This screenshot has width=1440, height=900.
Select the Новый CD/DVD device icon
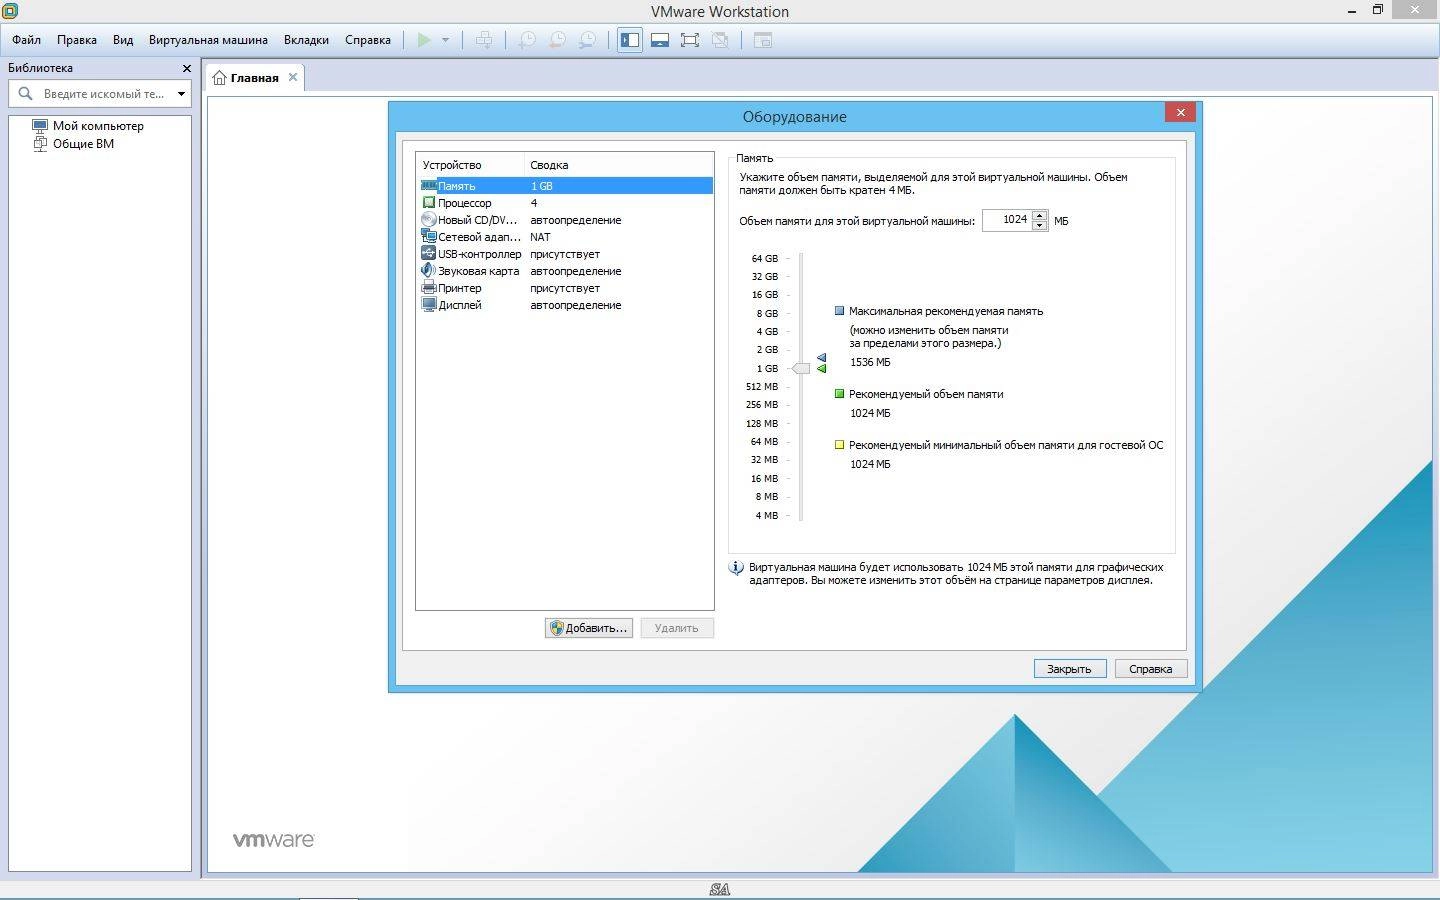[x=428, y=220]
